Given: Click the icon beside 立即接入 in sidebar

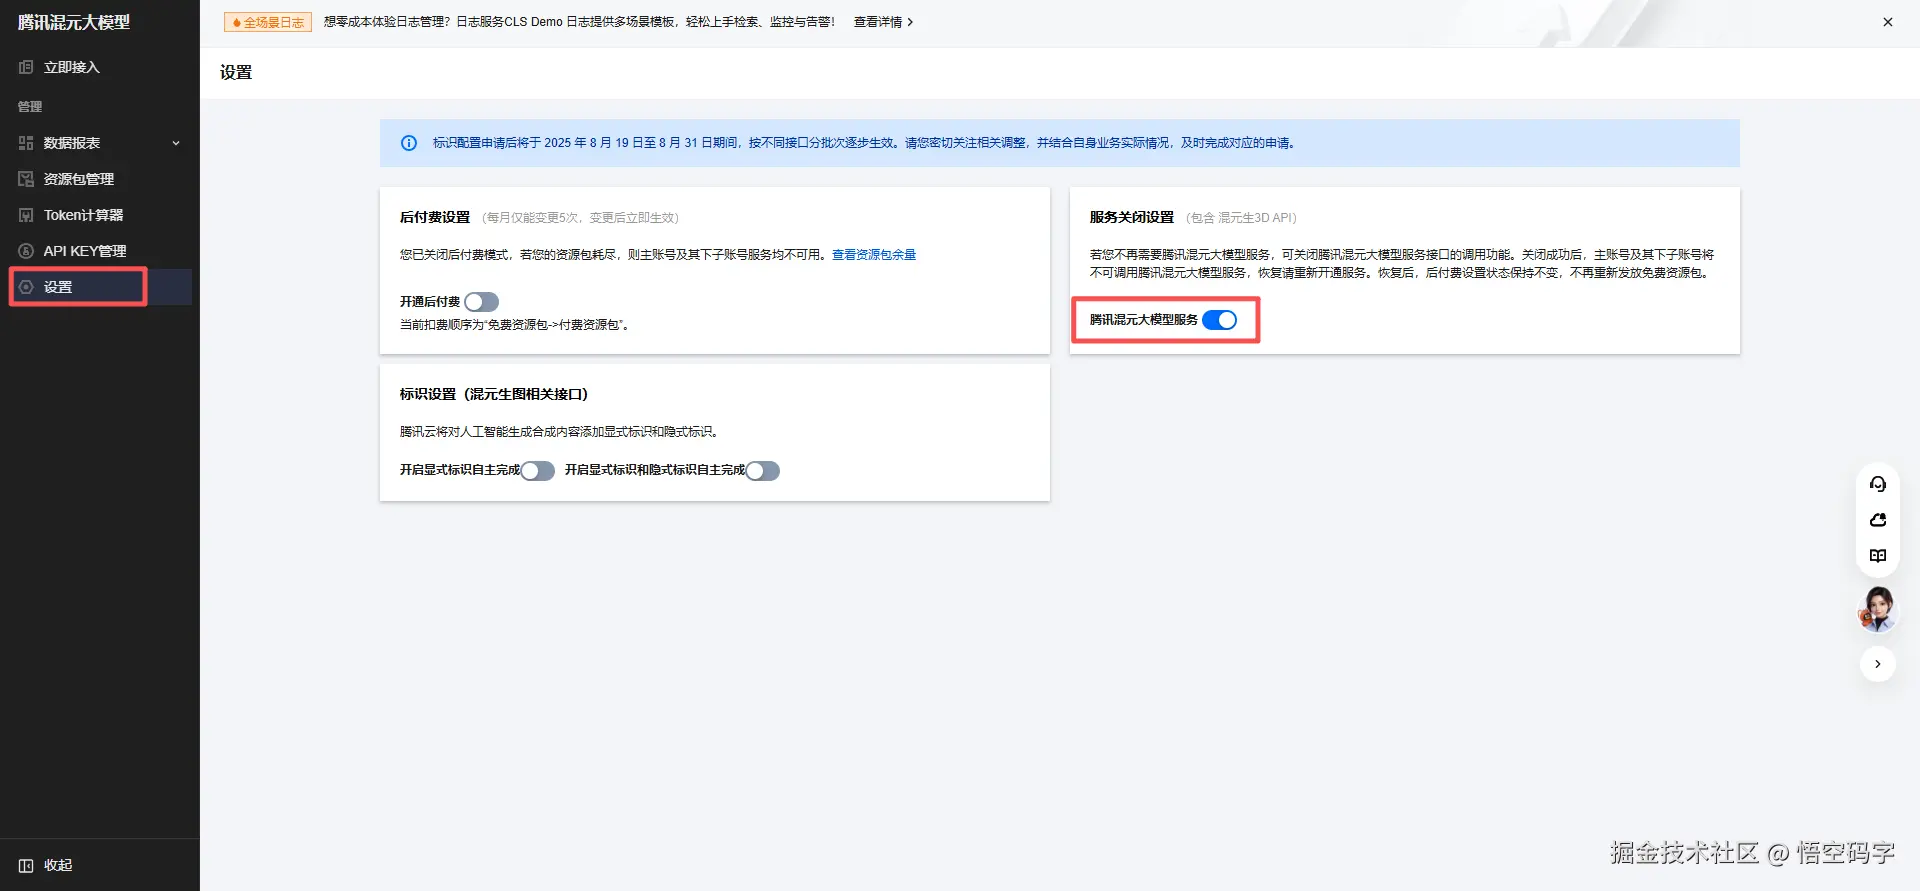Looking at the screenshot, I should 26,67.
